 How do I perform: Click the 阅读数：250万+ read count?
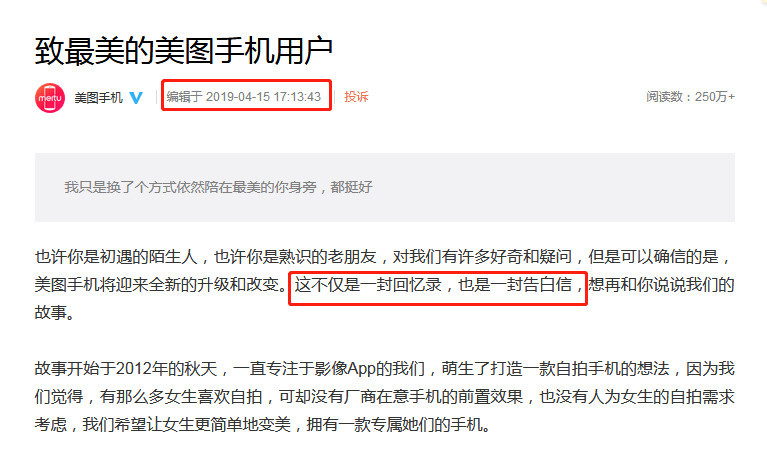(690, 96)
